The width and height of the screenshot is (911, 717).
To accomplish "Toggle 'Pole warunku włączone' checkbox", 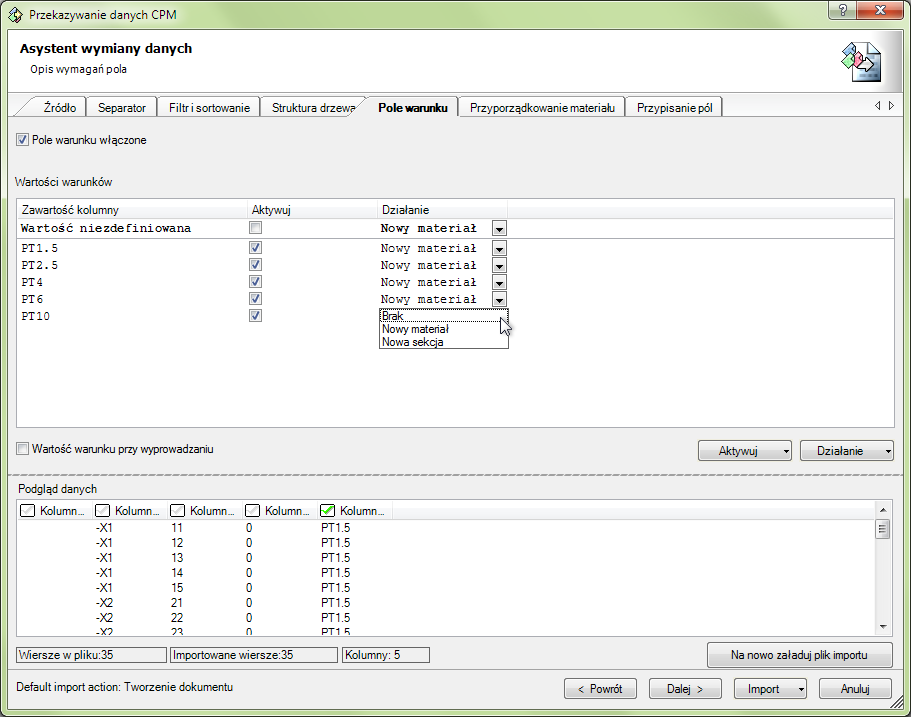I will coord(22,139).
